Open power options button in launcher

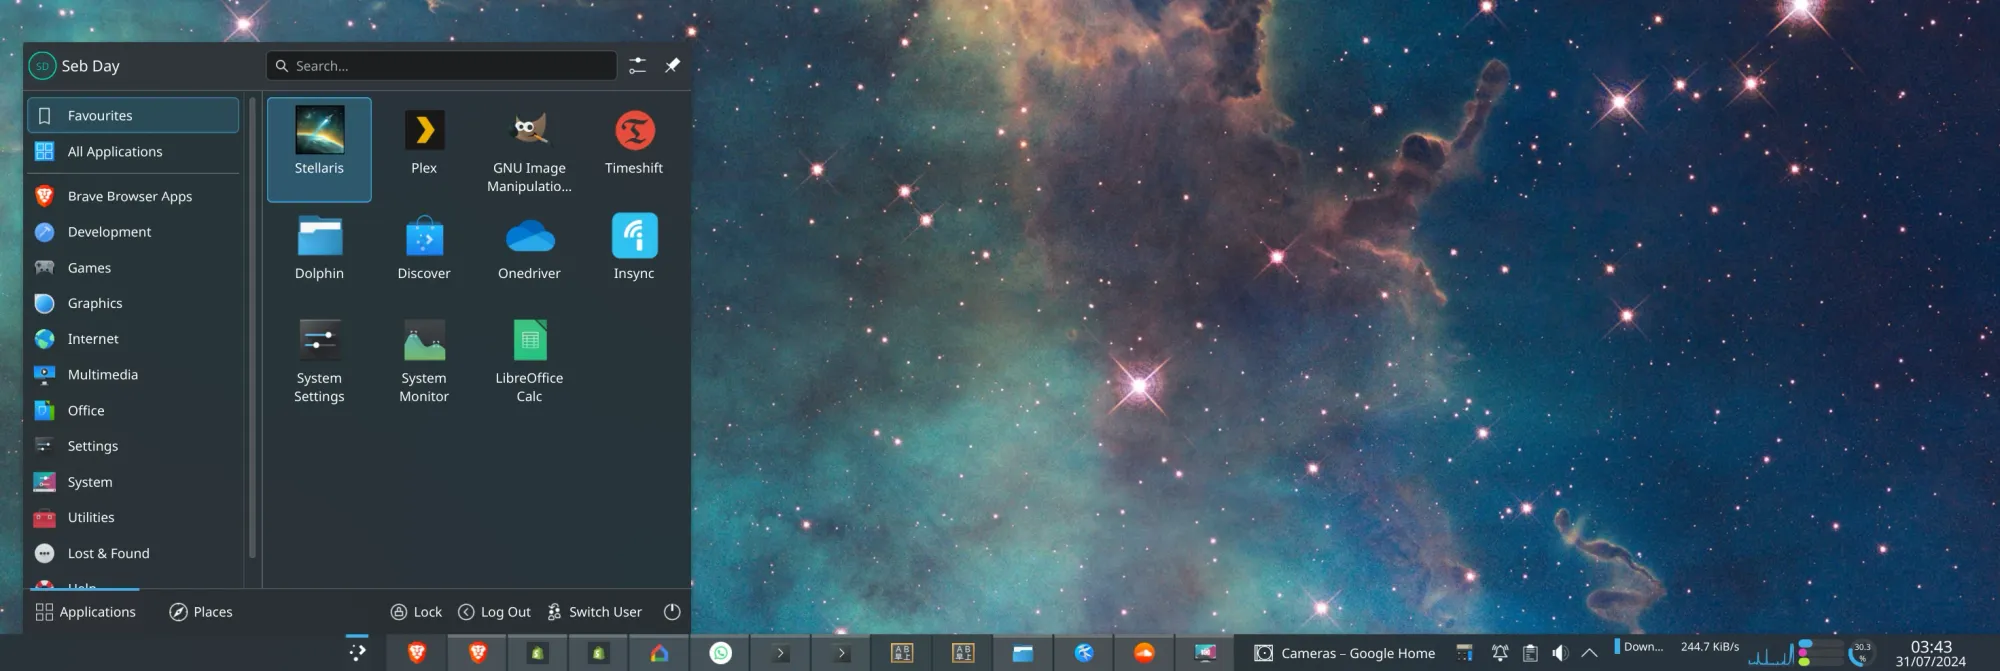pos(672,612)
